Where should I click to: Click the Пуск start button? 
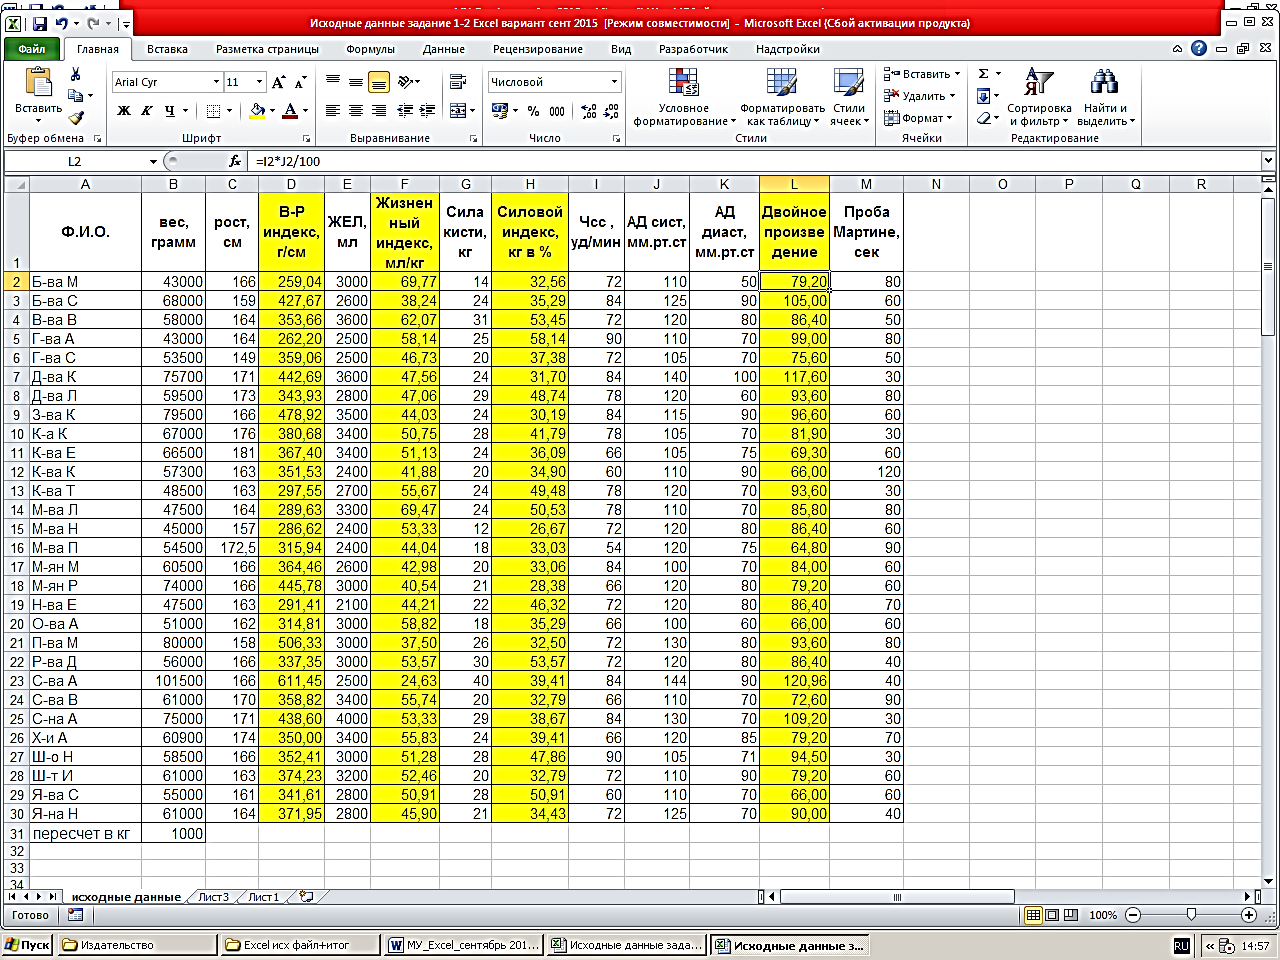click(x=27, y=945)
